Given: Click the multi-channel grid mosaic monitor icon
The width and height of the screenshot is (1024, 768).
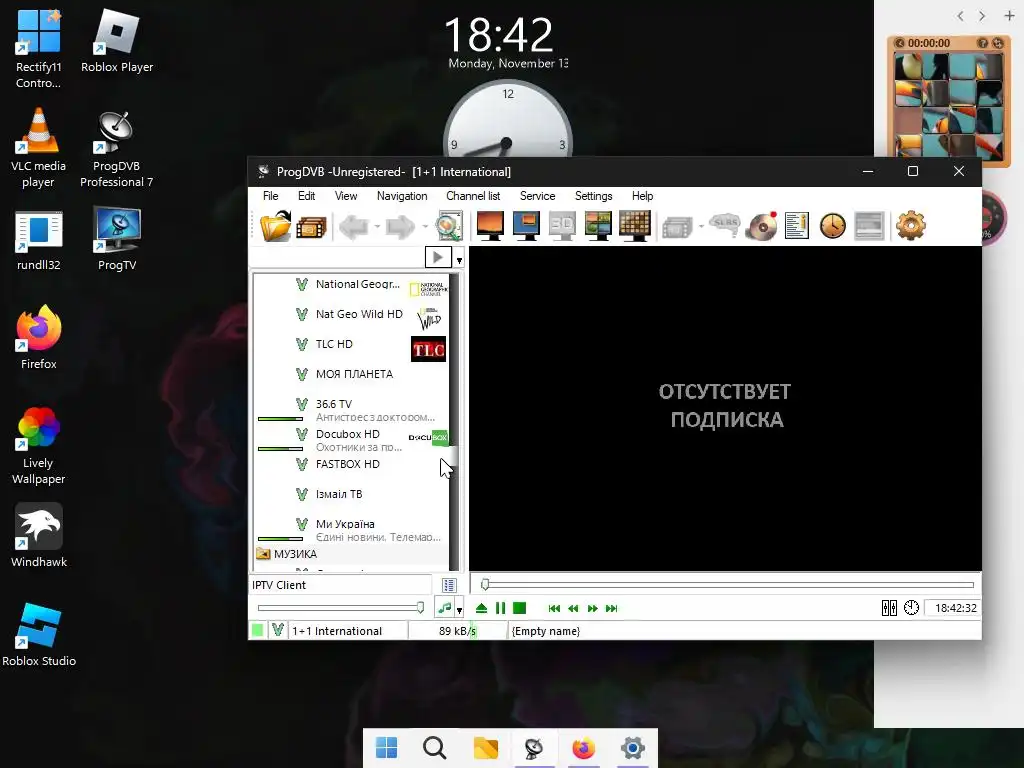Looking at the screenshot, I should click(x=634, y=226).
